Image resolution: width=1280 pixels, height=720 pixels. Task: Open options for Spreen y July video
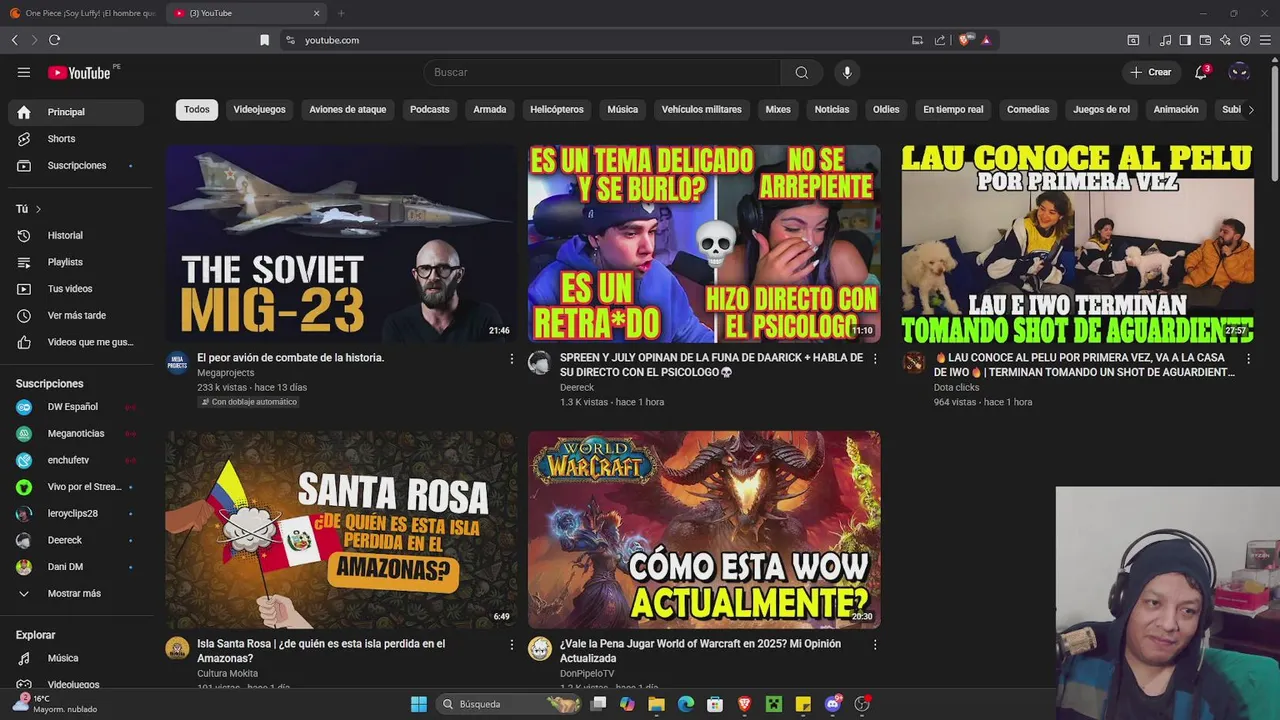coord(875,358)
